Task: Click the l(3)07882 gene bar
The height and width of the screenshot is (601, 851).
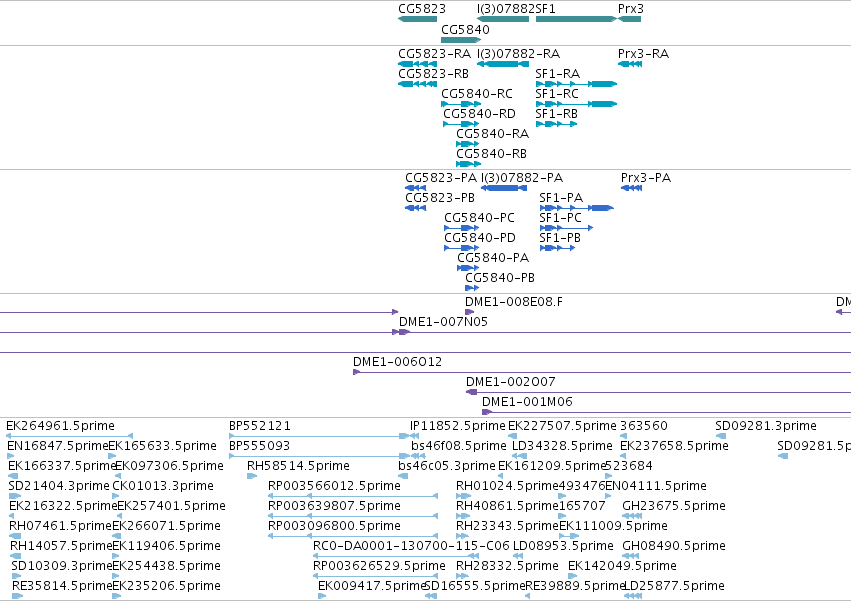Action: tap(503, 19)
